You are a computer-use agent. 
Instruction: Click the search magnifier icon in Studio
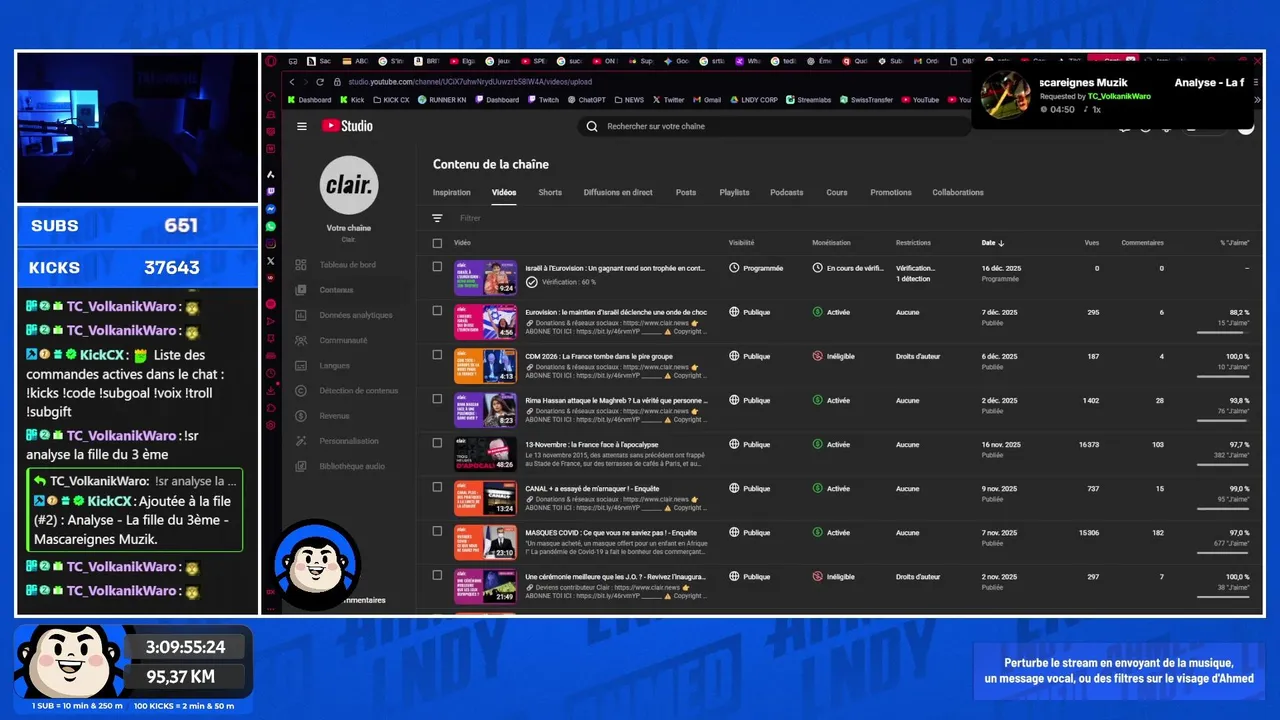click(x=591, y=126)
